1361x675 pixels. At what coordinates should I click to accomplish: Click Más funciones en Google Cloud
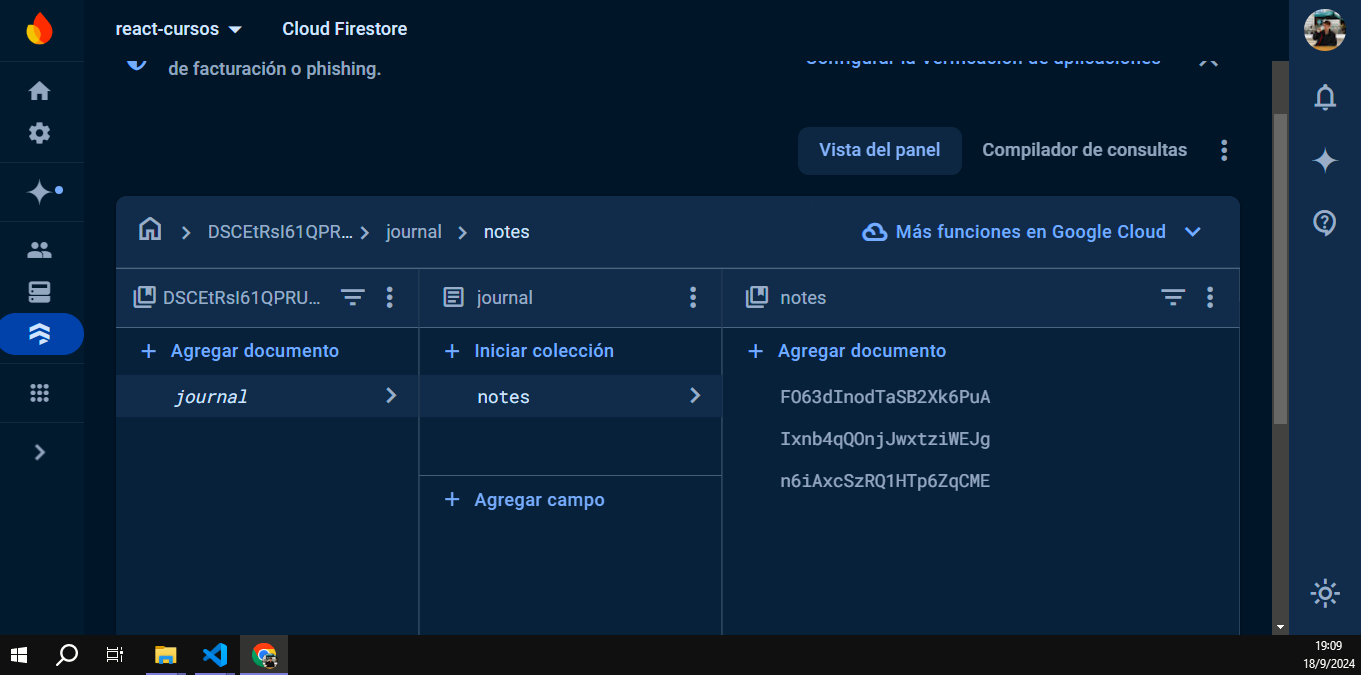pos(1031,232)
